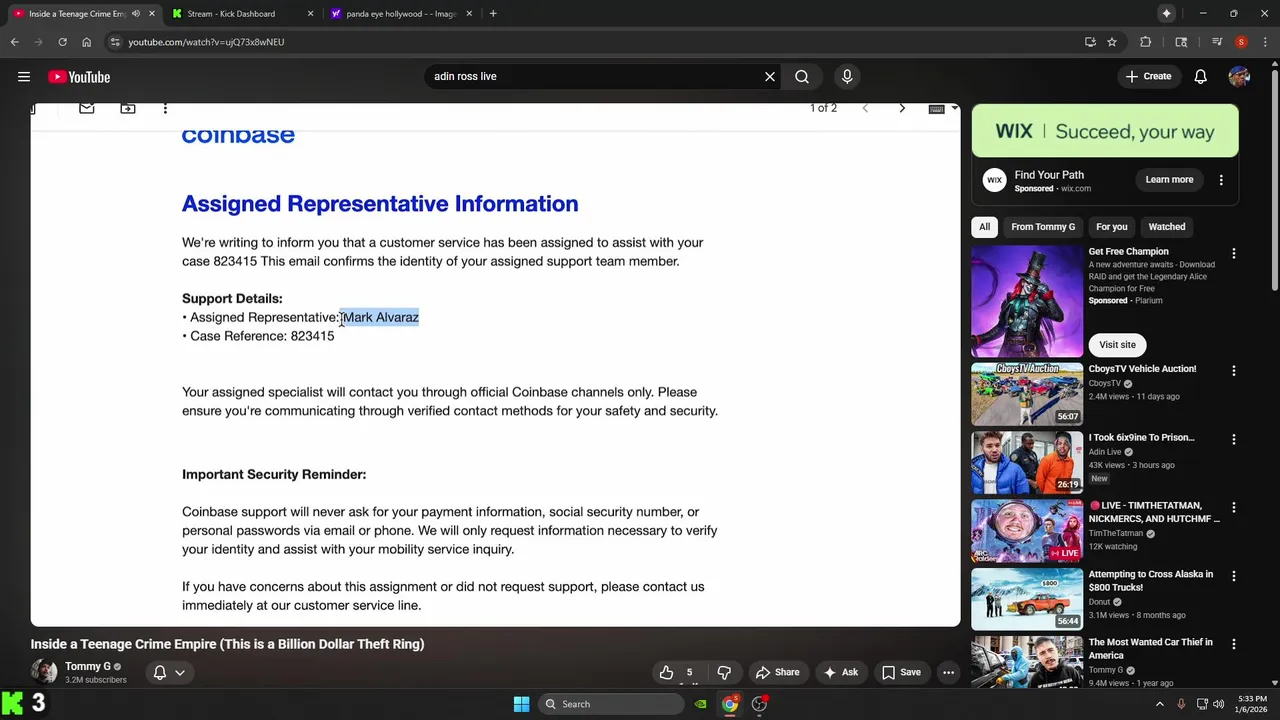Open Attempting to Cross Alaska thumbnail
Viewport: 1280px width, 720px height.
click(x=1027, y=599)
